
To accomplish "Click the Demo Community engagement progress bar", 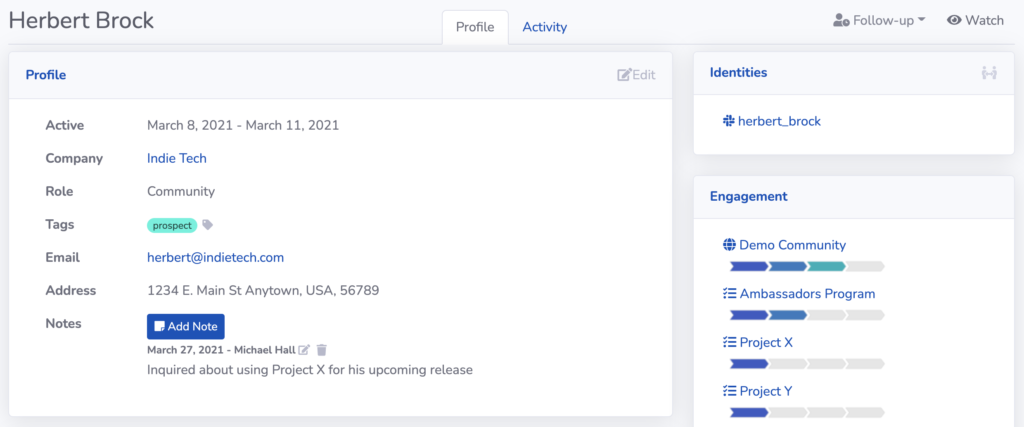I will pyautogui.click(x=807, y=266).
